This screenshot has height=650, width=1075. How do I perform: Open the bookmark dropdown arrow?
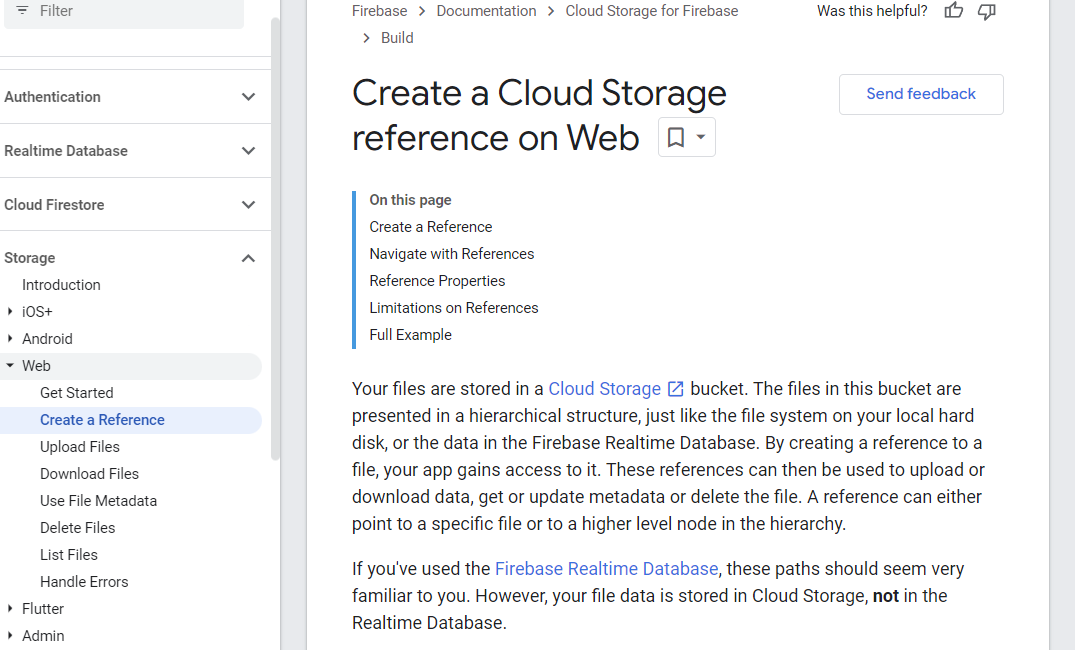tap(701, 137)
